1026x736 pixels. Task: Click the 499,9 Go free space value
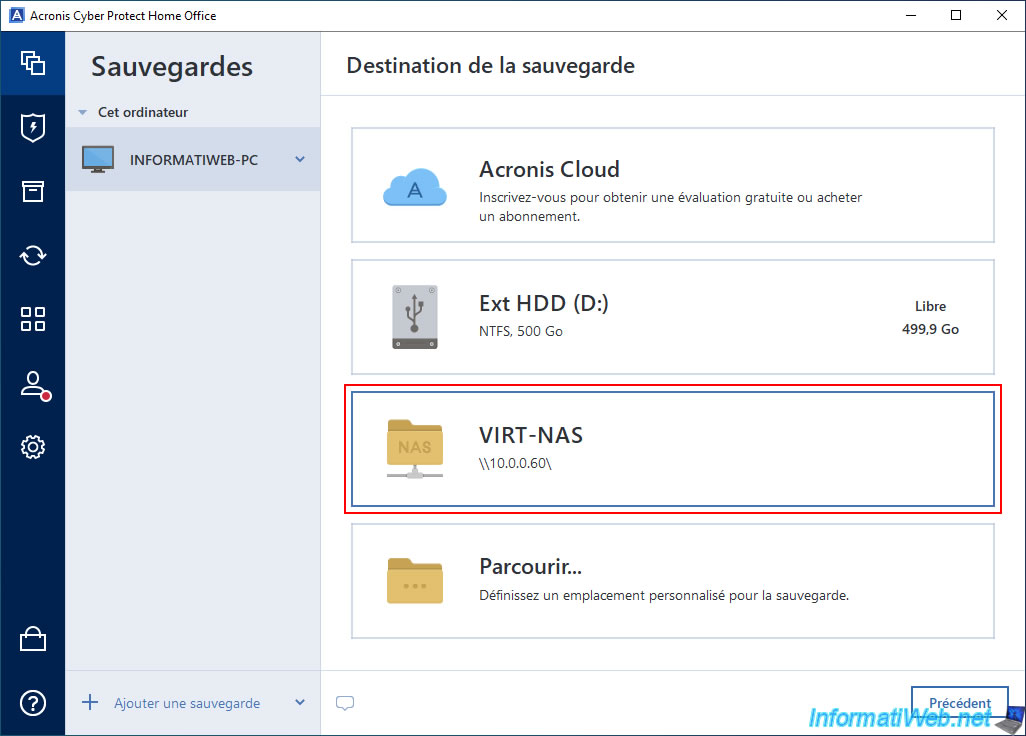[930, 329]
